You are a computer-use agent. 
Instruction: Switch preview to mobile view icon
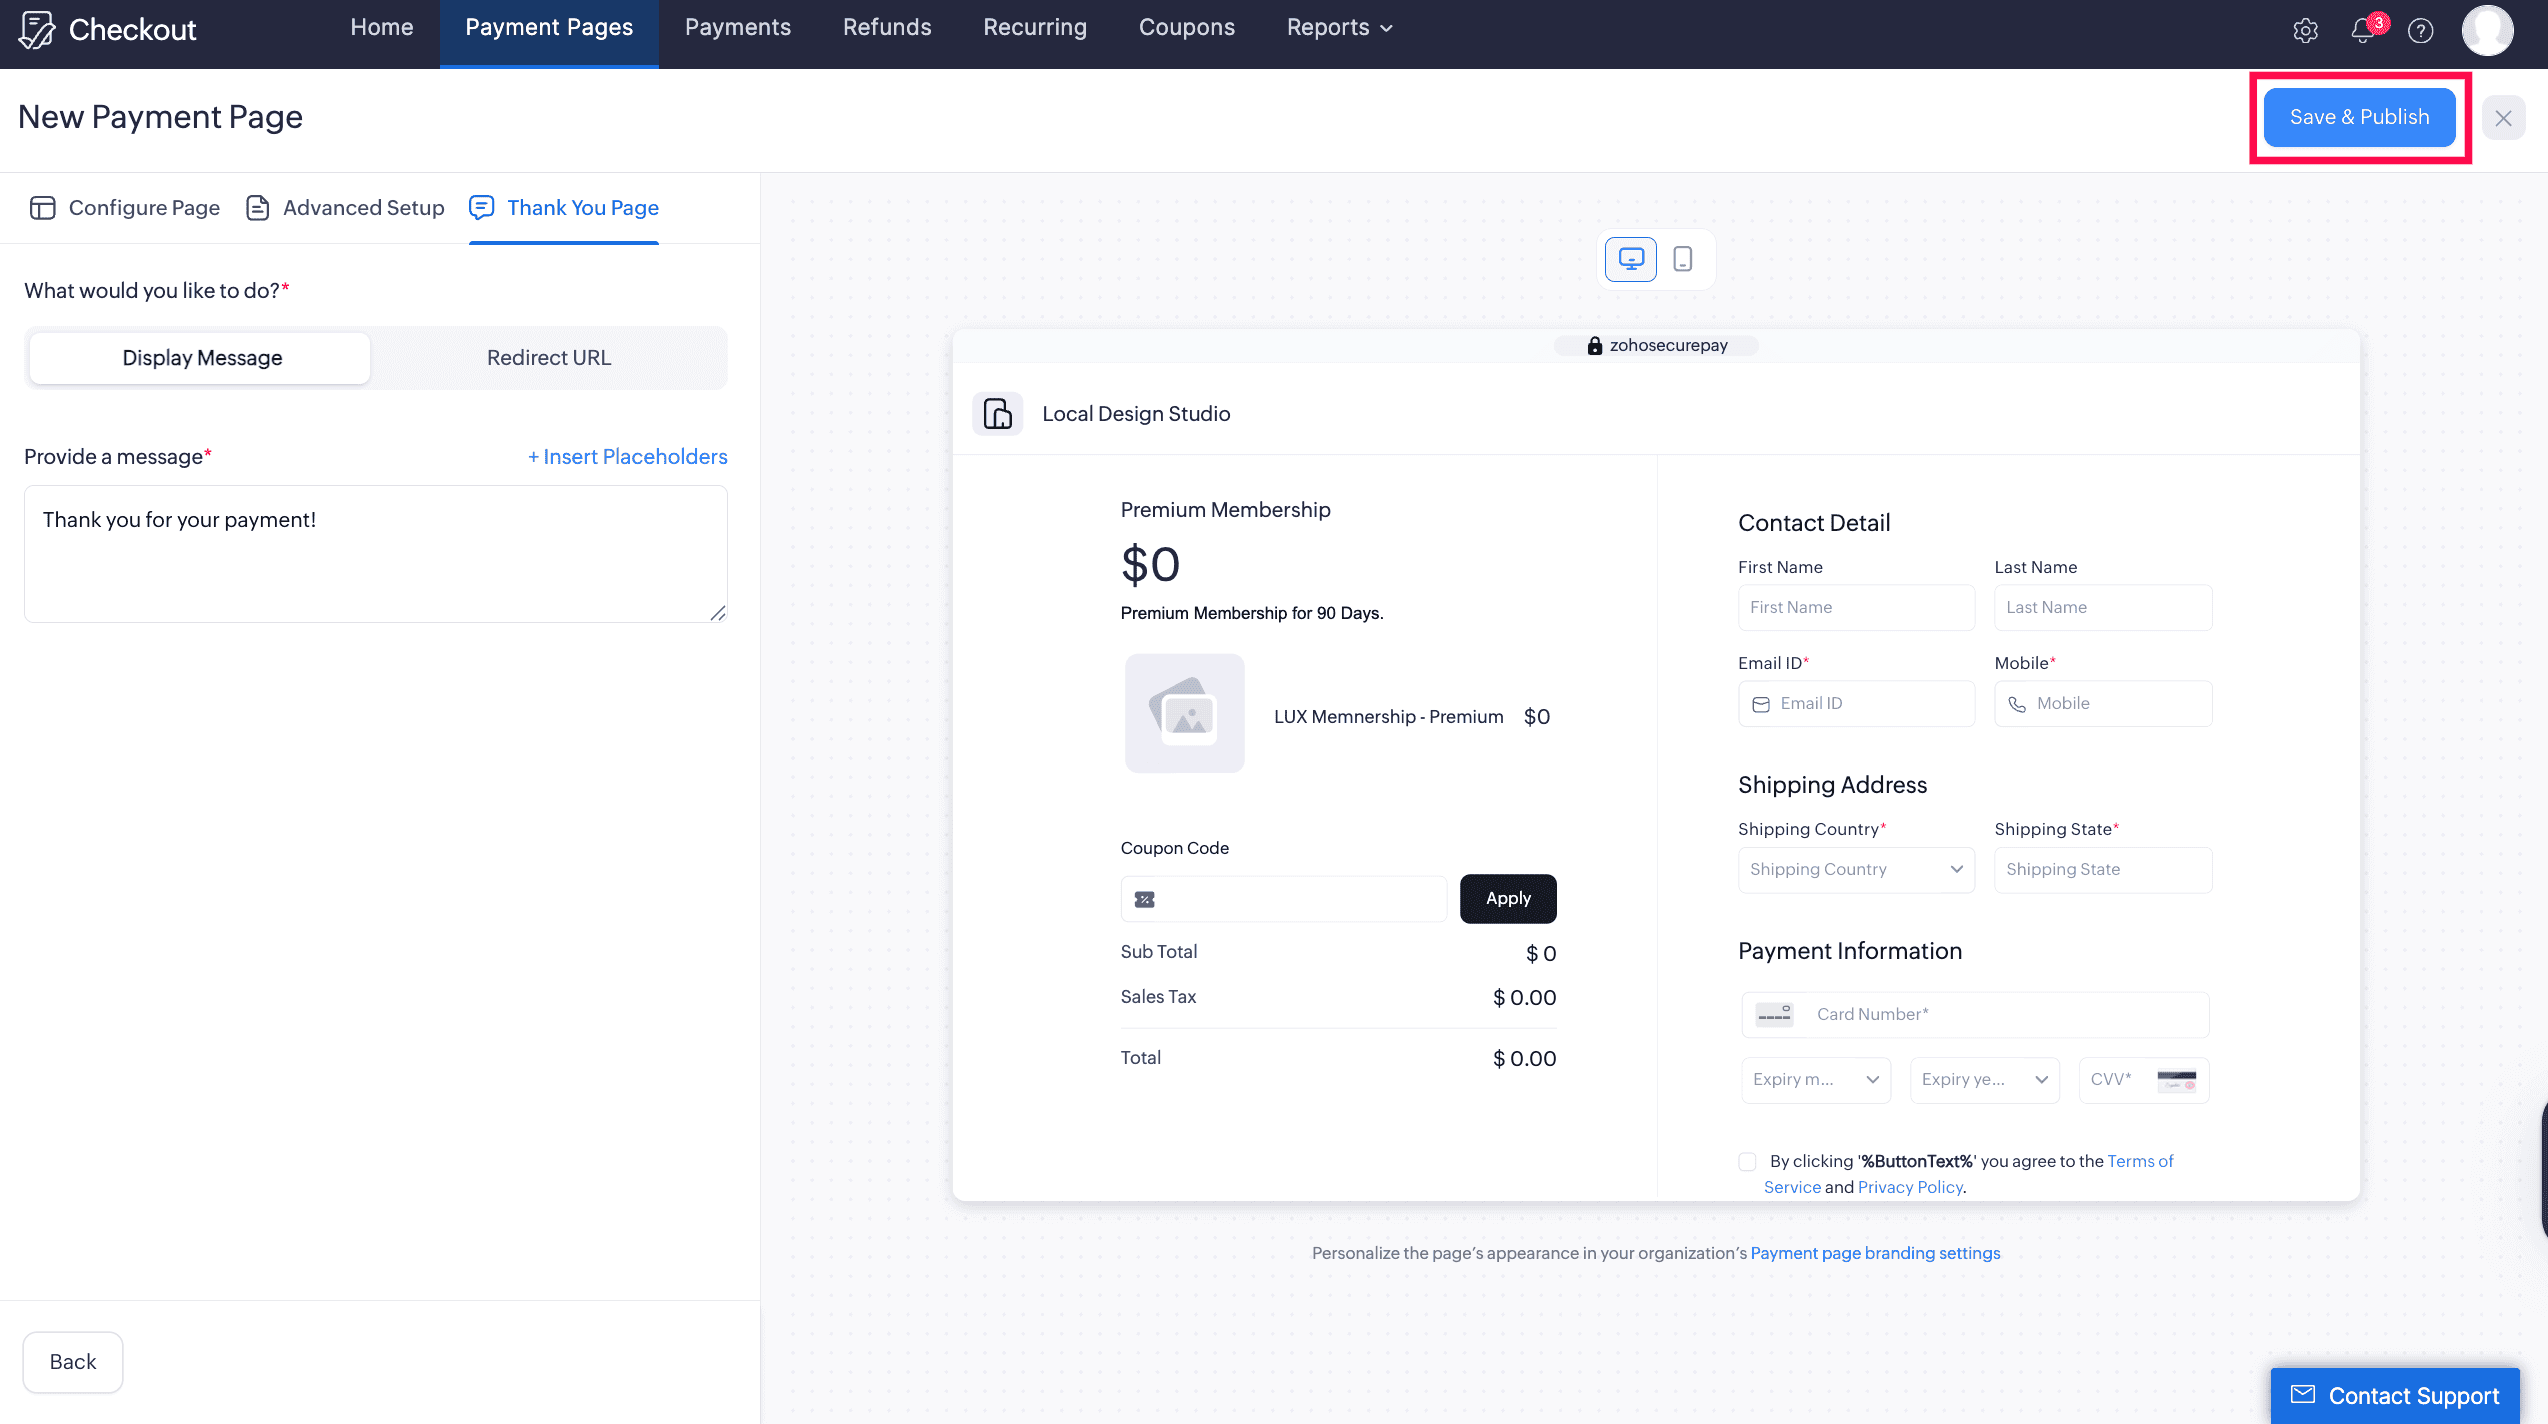[1682, 258]
